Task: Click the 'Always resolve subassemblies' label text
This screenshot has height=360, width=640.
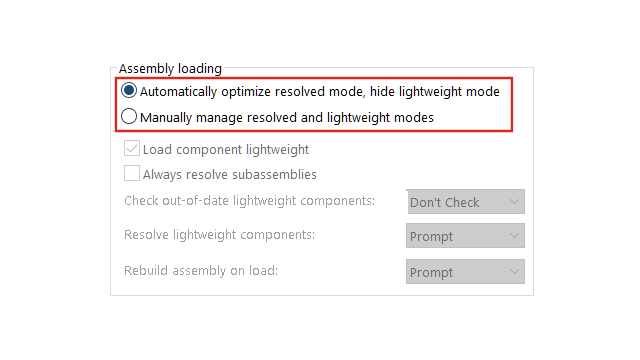Action: 230,175
